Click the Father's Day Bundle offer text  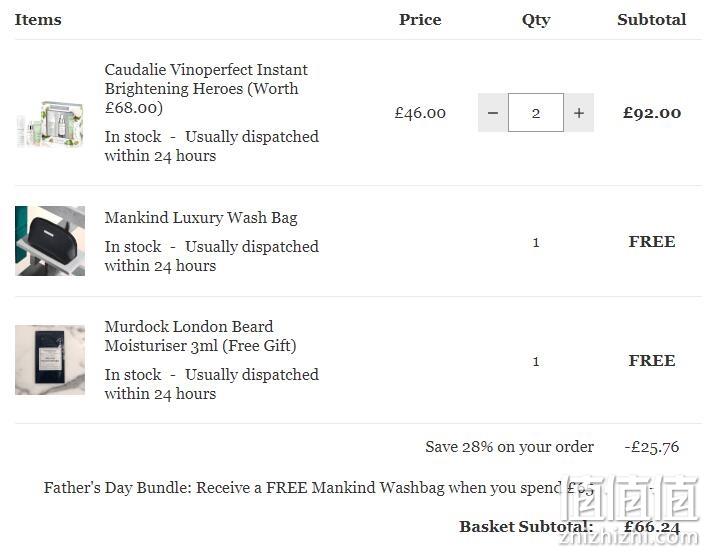coord(318,488)
